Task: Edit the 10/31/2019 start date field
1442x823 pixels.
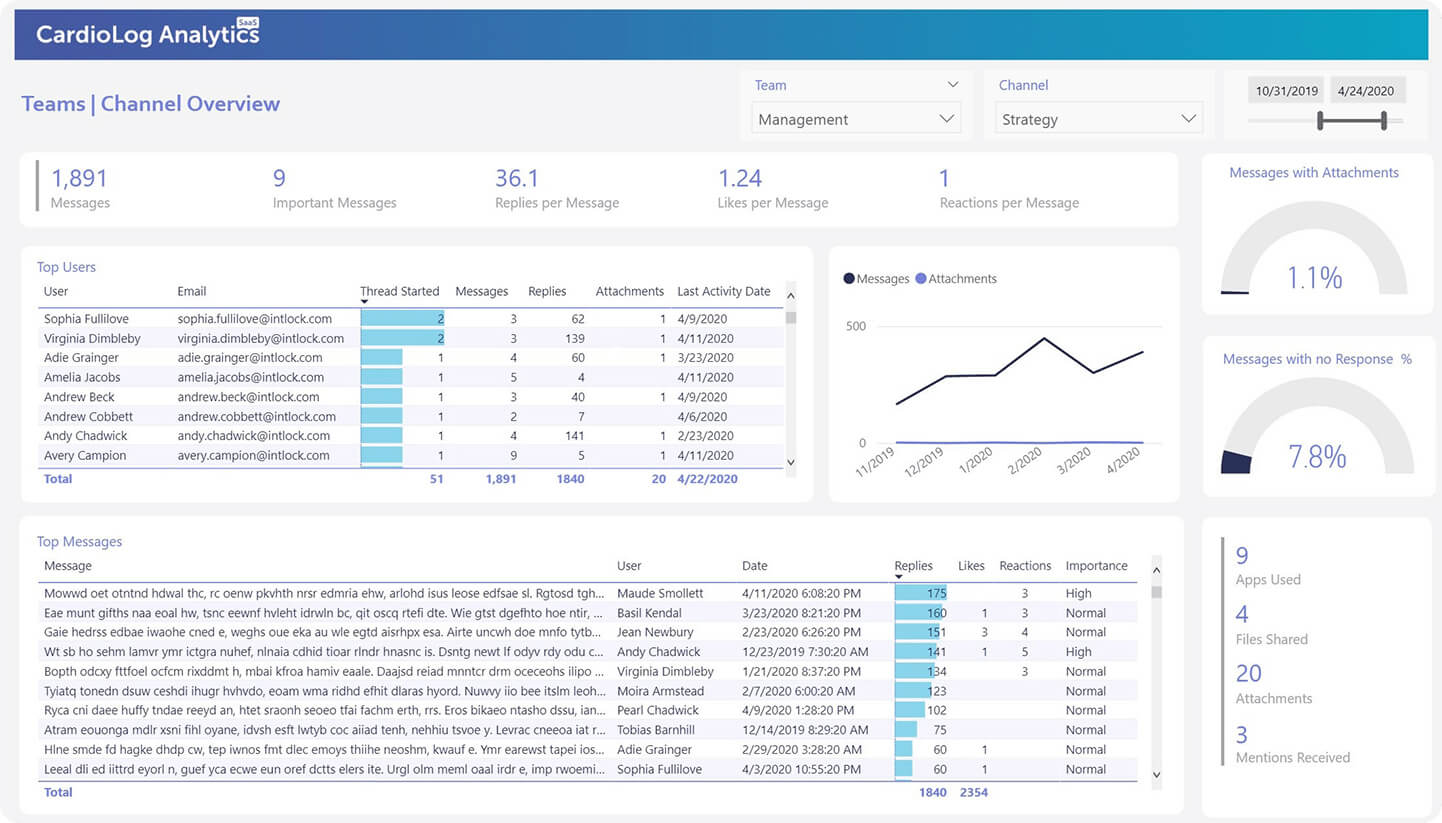Action: (x=1287, y=90)
